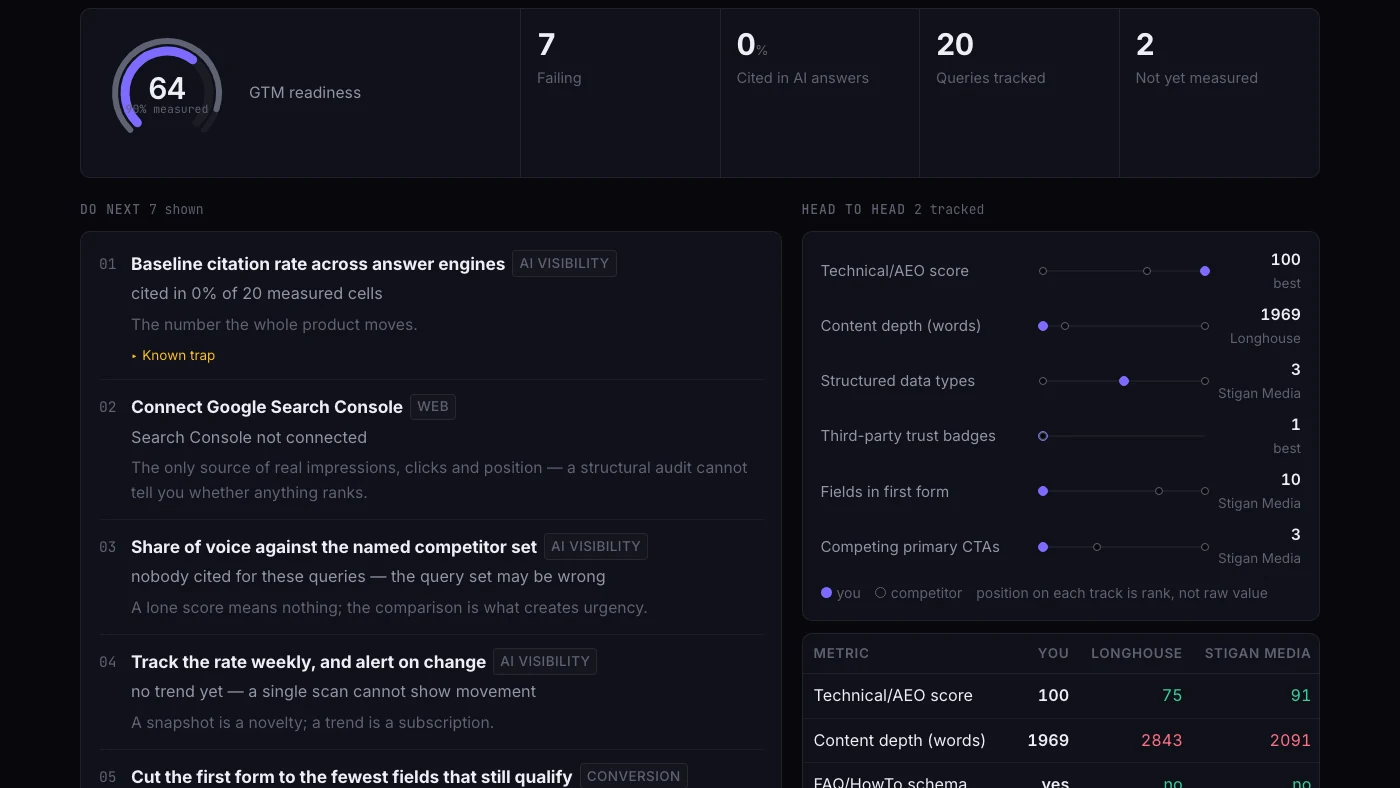Click your purple marker on Content depth track
This screenshot has width=1400, height=788.
click(x=1043, y=326)
